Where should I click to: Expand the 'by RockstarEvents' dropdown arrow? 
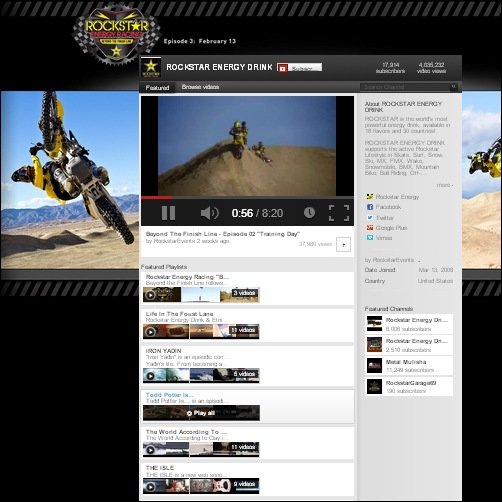(x=419, y=260)
